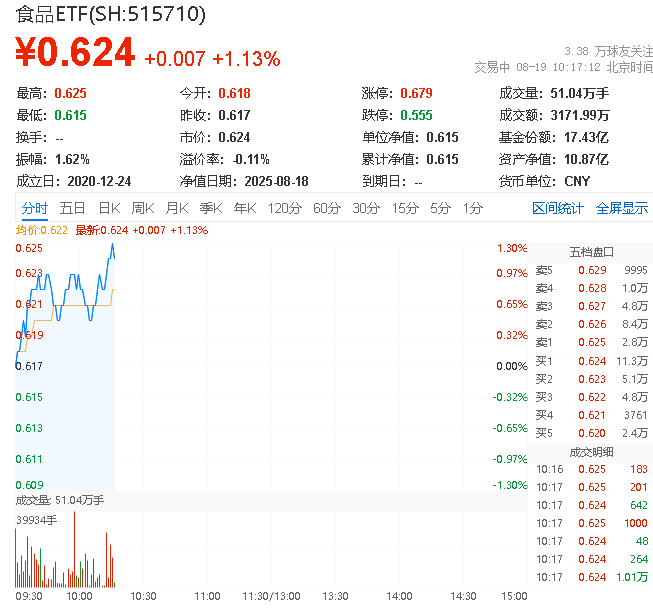Image resolution: width=653 pixels, height=615 pixels.
Task: Click the current price ¥0.624
Action: (75, 52)
